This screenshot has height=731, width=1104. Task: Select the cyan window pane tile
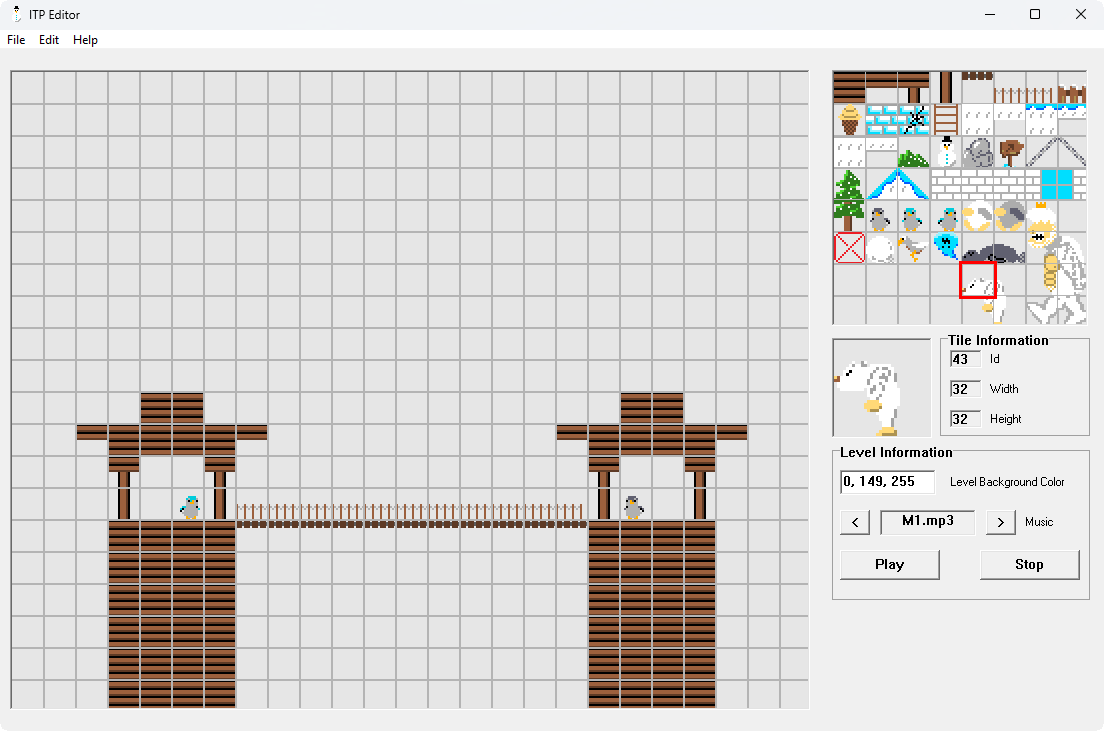point(1057,185)
